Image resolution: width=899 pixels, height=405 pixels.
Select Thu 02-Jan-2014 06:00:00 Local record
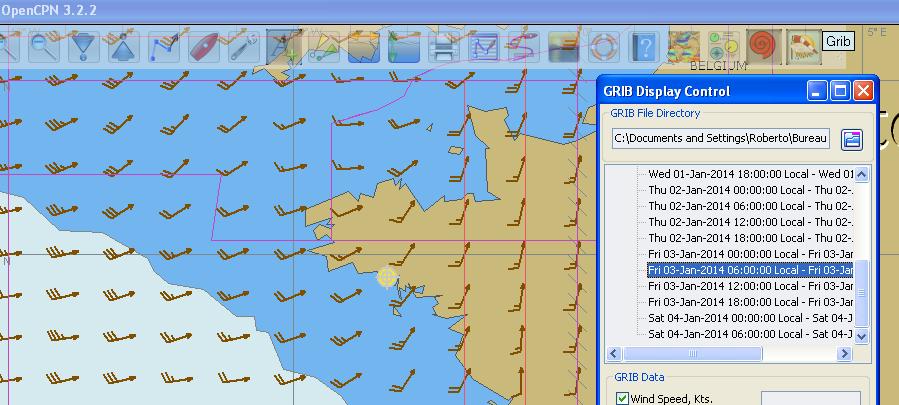(x=751, y=206)
